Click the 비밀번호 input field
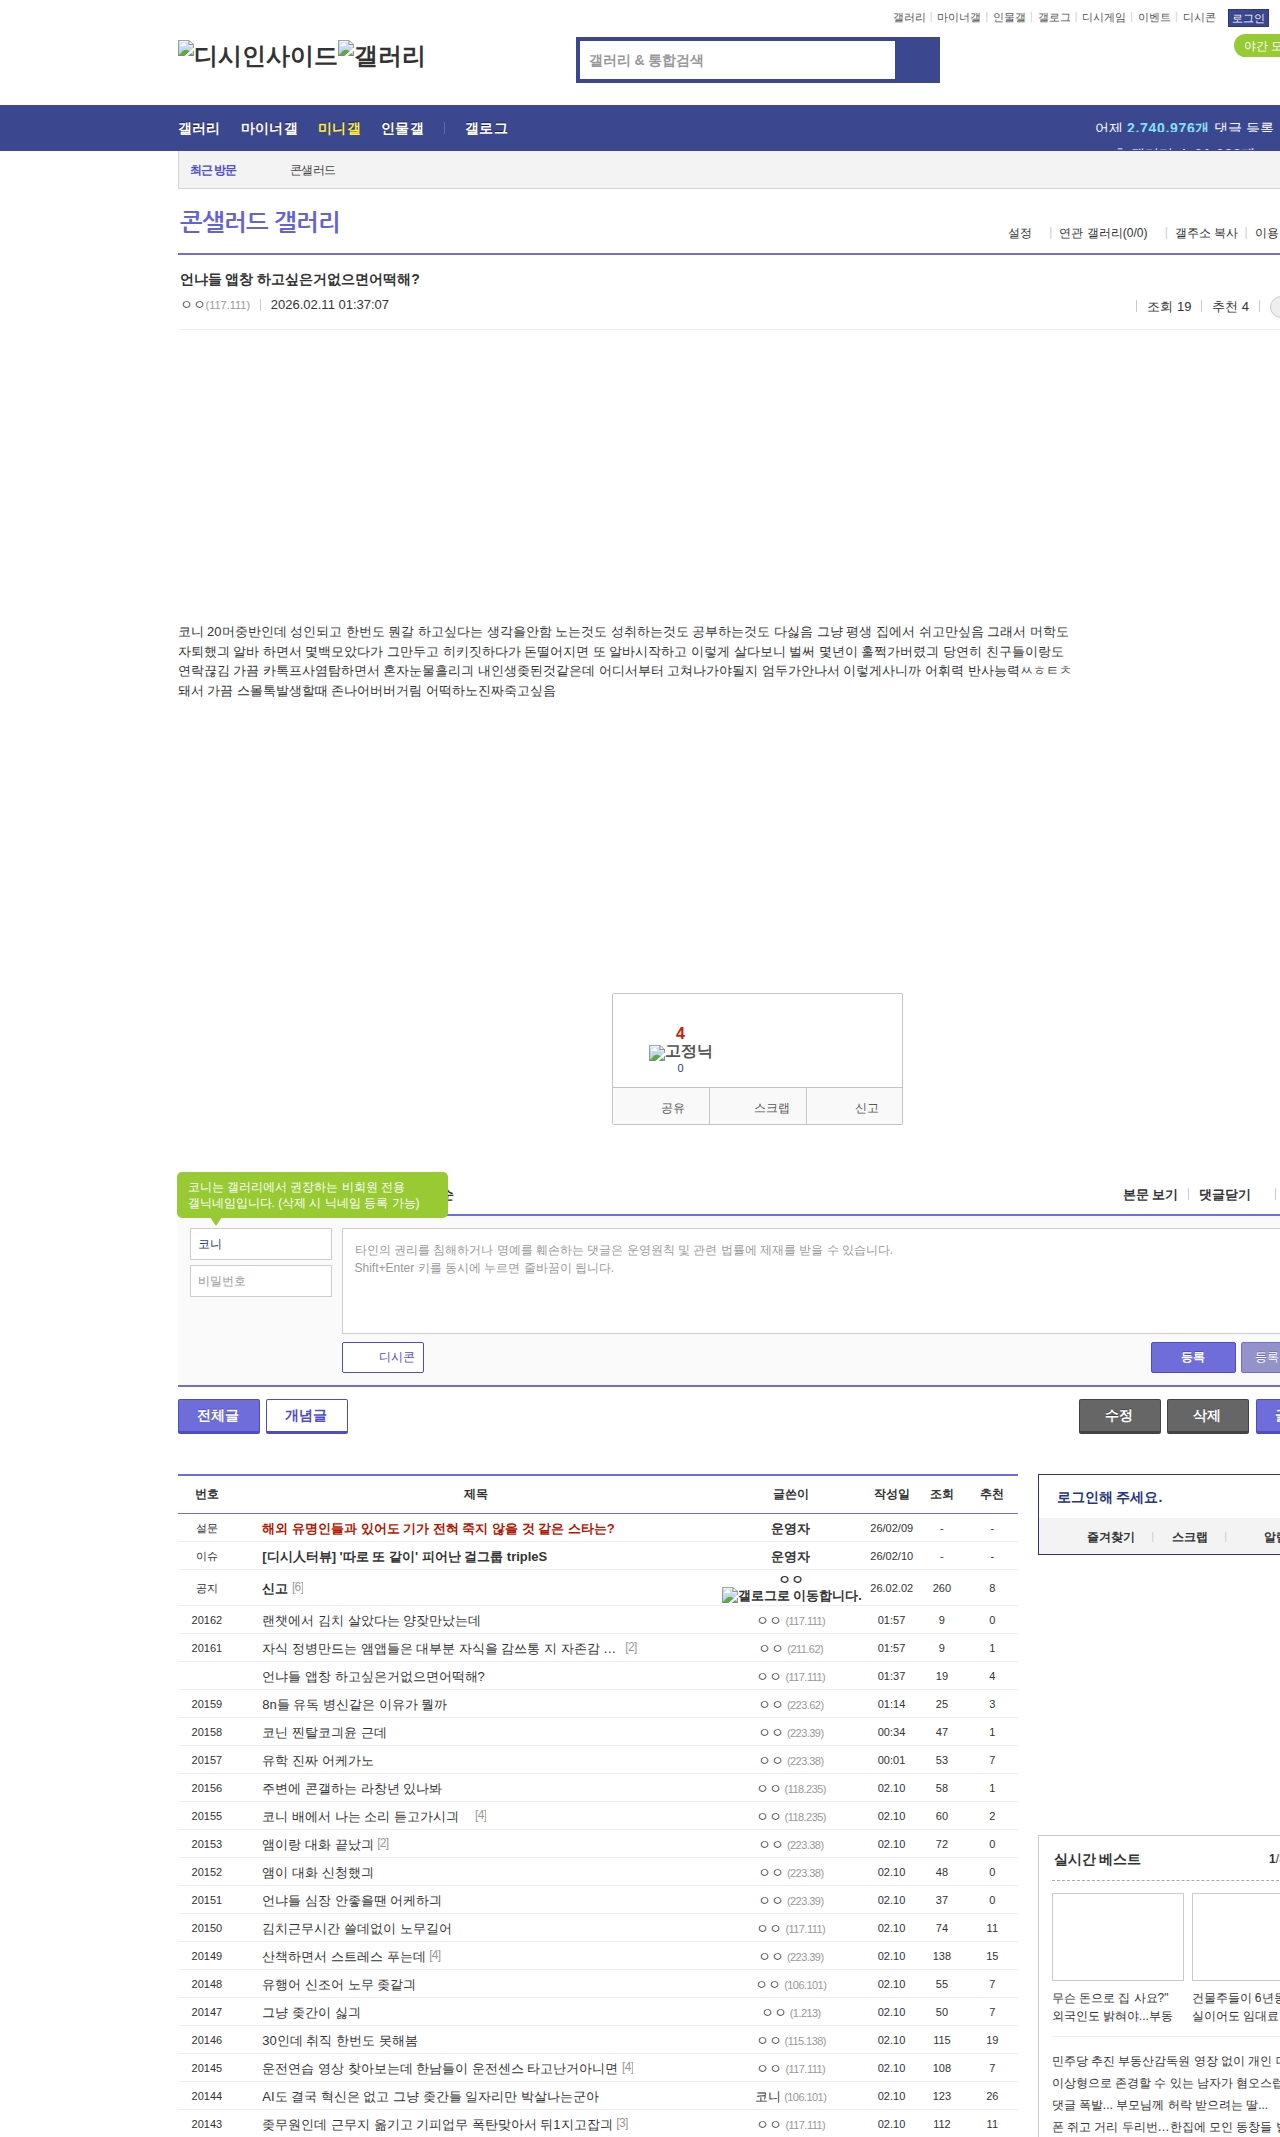This screenshot has height=2137, width=1280. [261, 1281]
